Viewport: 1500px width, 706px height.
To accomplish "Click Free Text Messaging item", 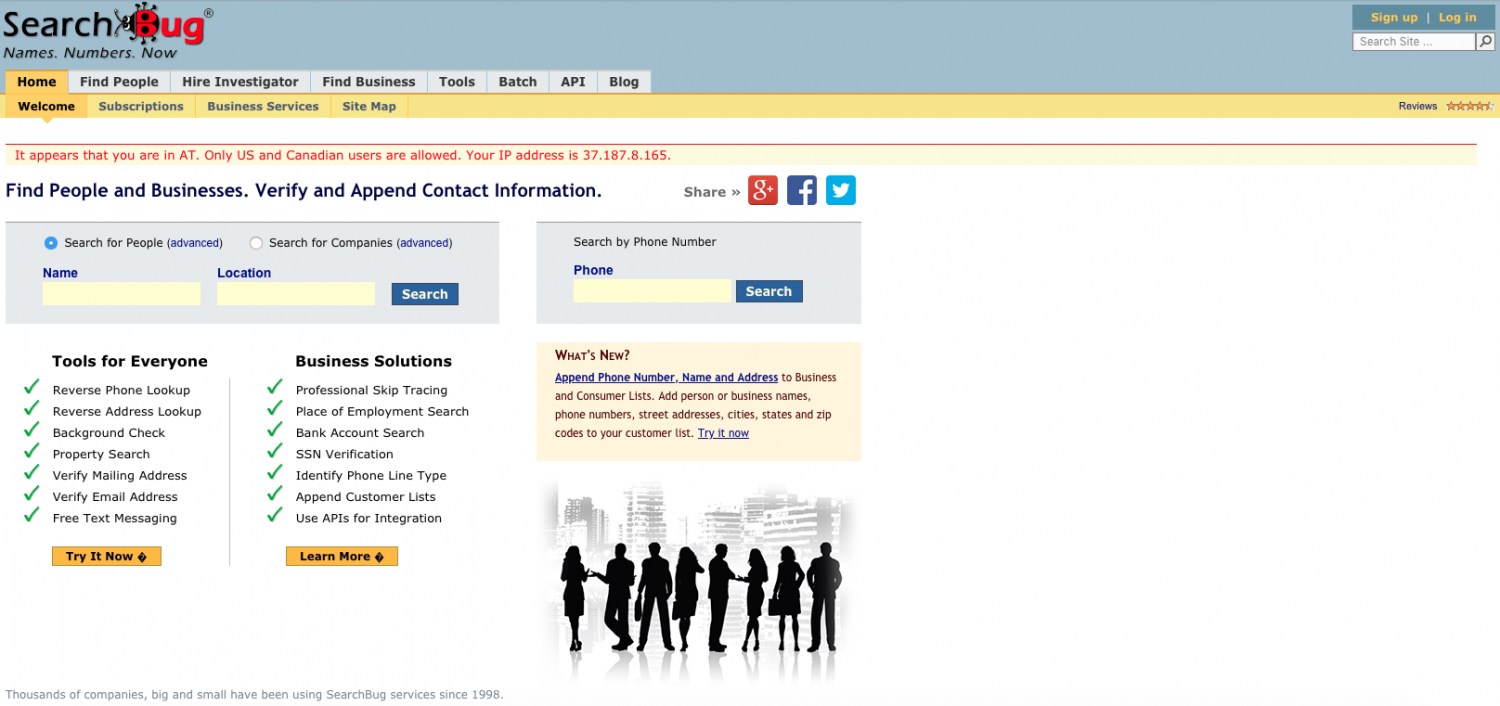I will tap(115, 518).
